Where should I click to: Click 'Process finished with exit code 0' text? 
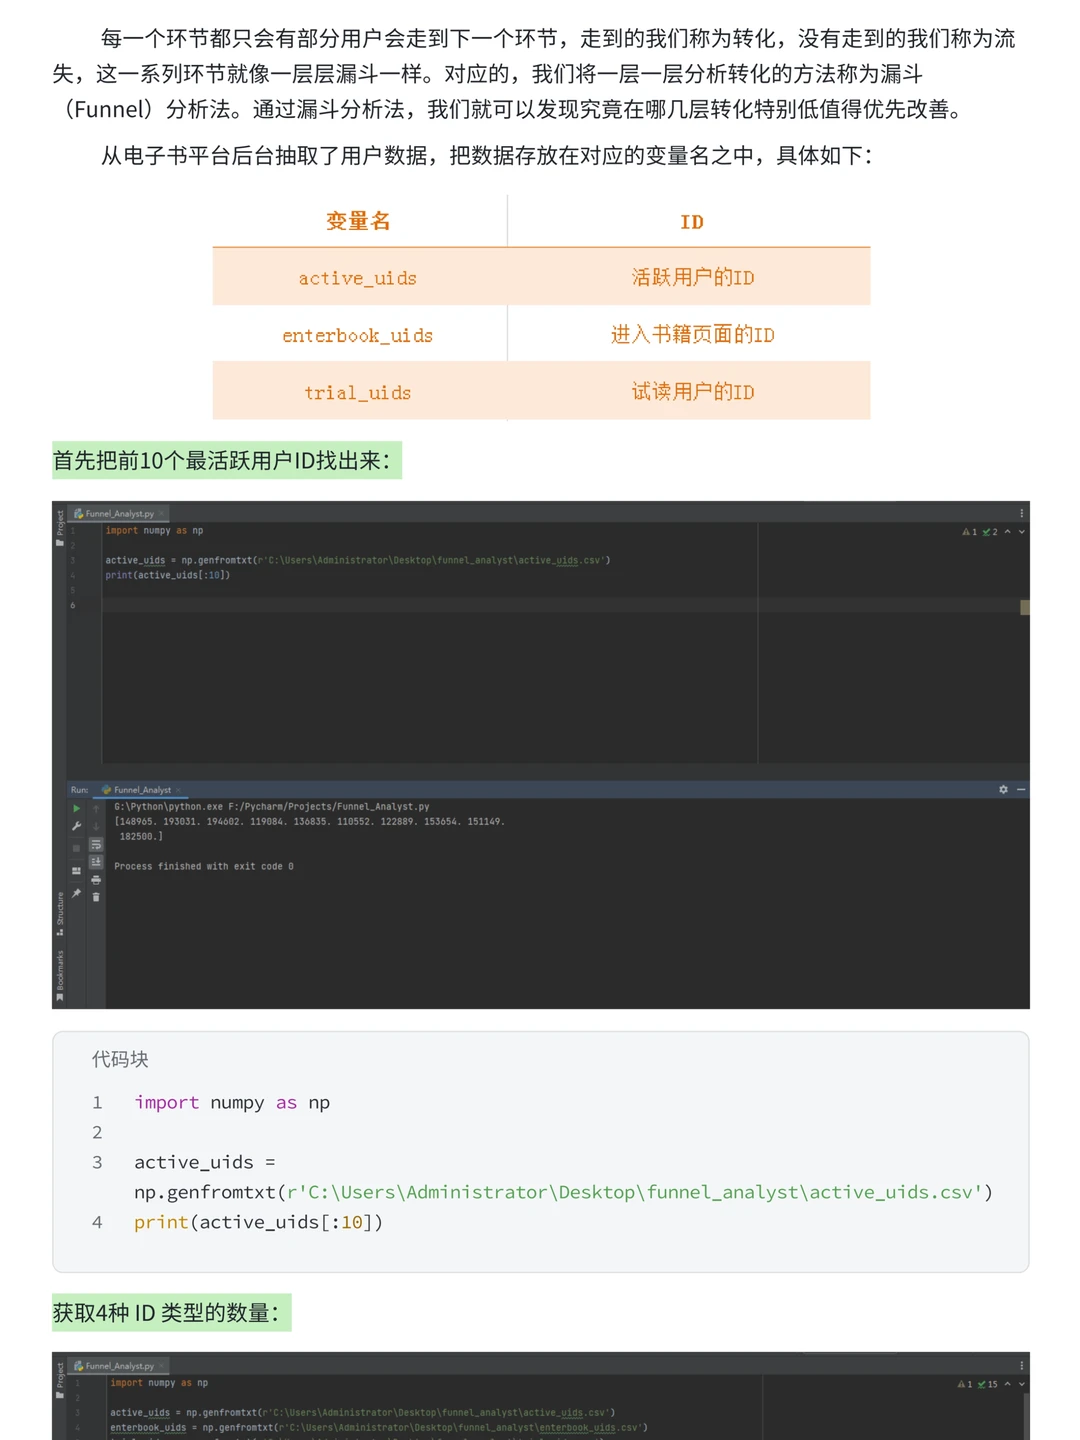pyautogui.click(x=204, y=866)
